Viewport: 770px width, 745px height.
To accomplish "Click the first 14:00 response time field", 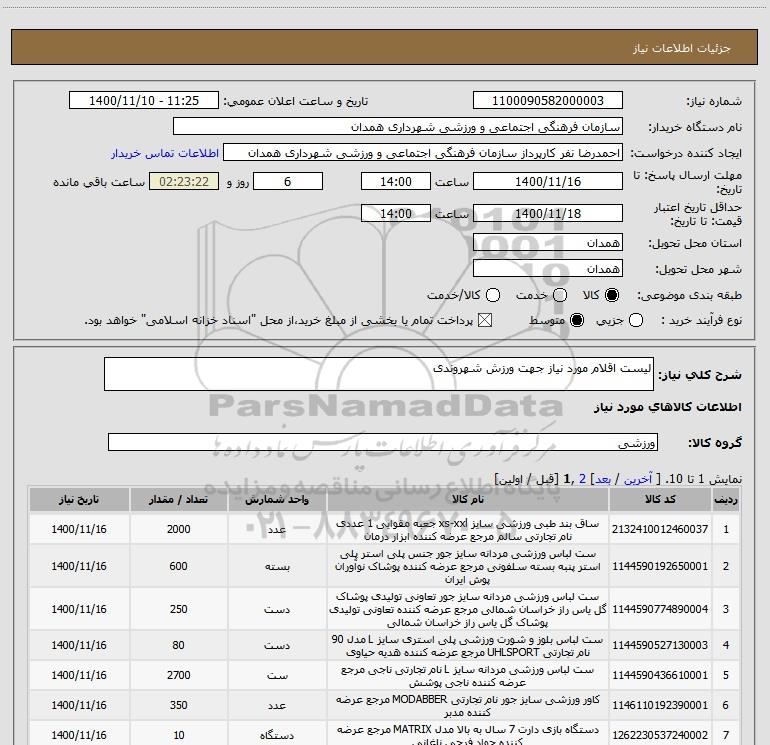I will point(396,181).
